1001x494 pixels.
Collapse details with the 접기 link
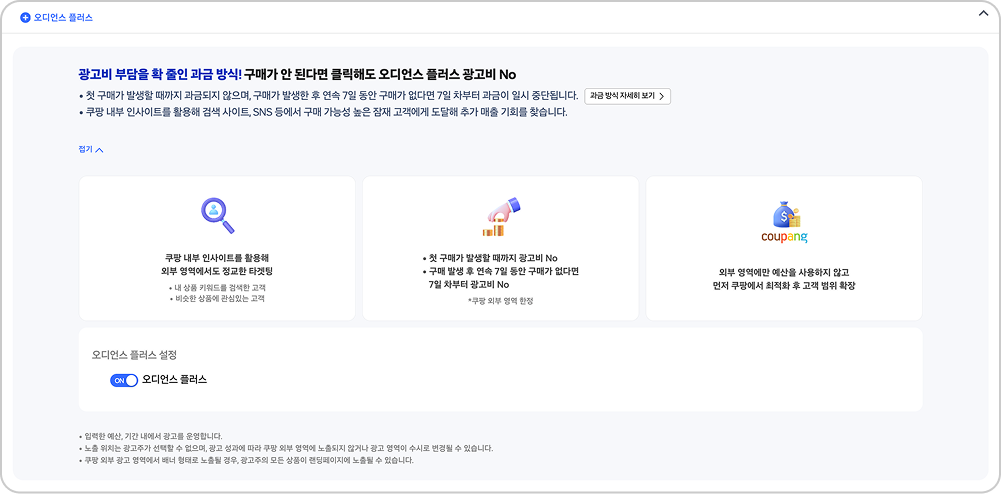(90, 150)
